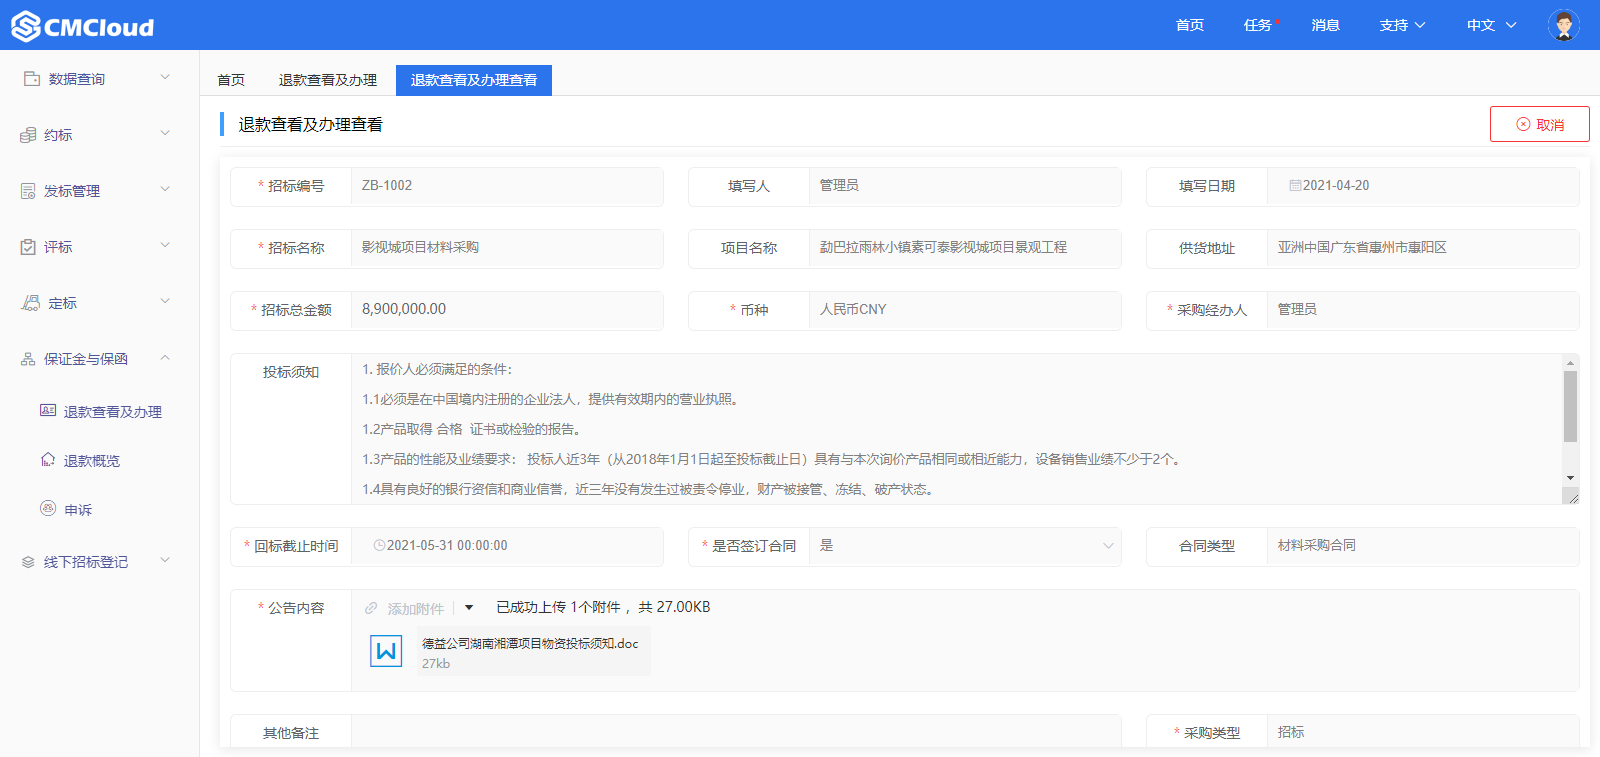Click calendar icon in 填写日期 field
This screenshot has height=757, width=1600.
click(1295, 185)
